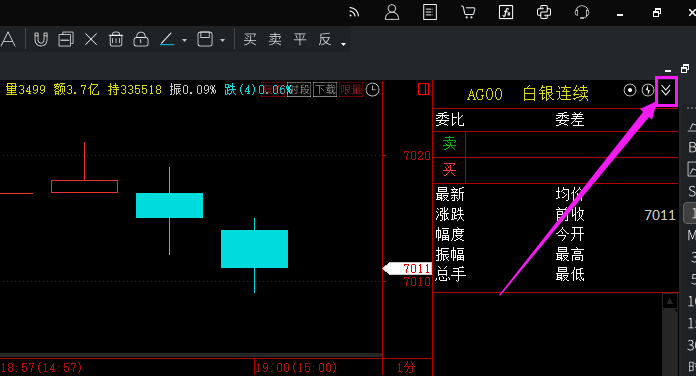The image size is (696, 376).
Task: Click the red 限量 button
Action: [x=351, y=90]
